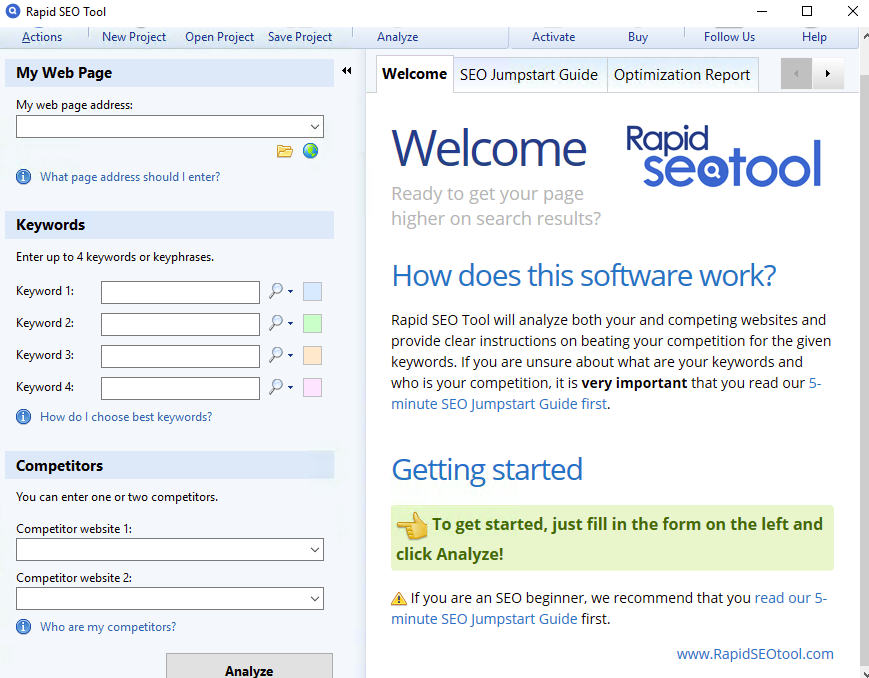Click the 'How does this software work?' heading
This screenshot has width=869, height=678.
[584, 276]
